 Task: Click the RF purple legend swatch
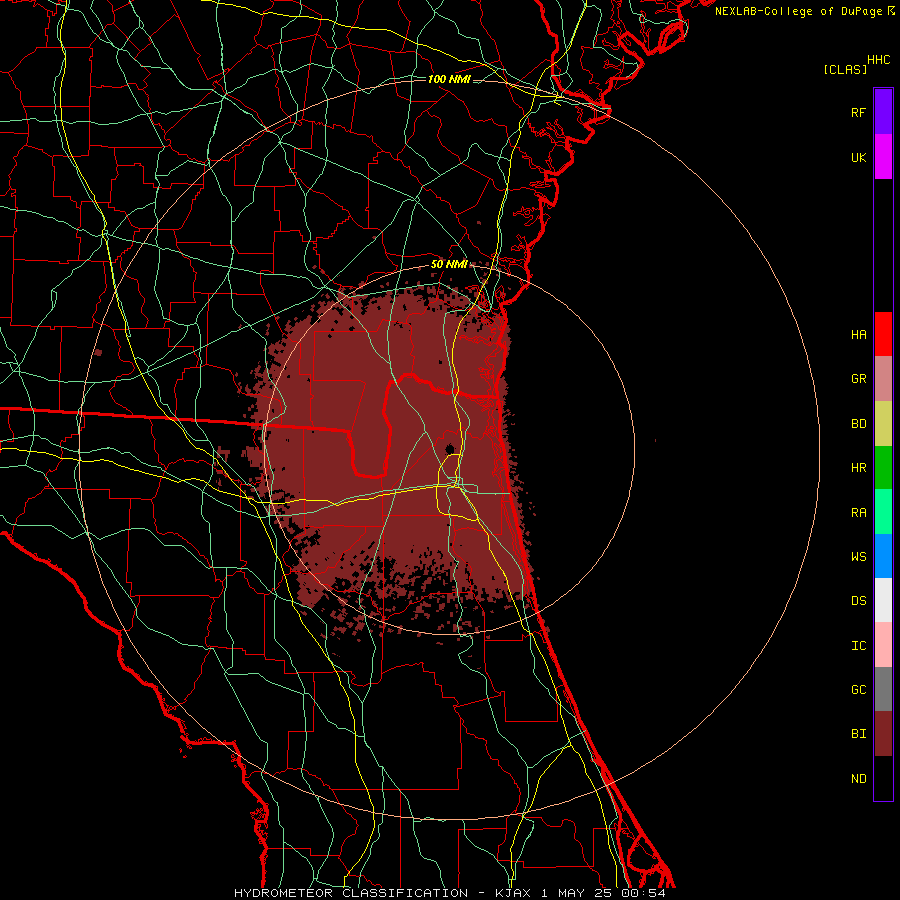tap(883, 112)
